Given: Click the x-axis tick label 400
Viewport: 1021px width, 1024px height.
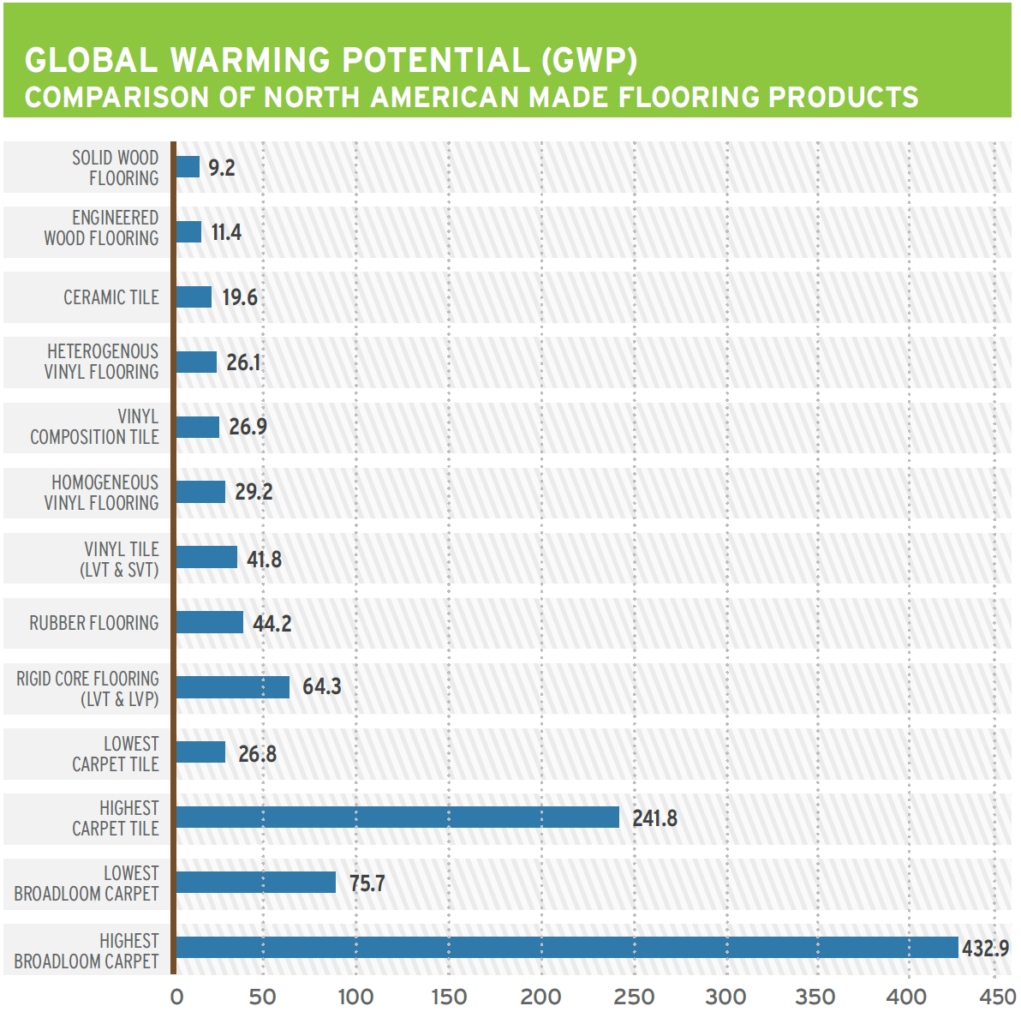Looking at the screenshot, I should (907, 997).
